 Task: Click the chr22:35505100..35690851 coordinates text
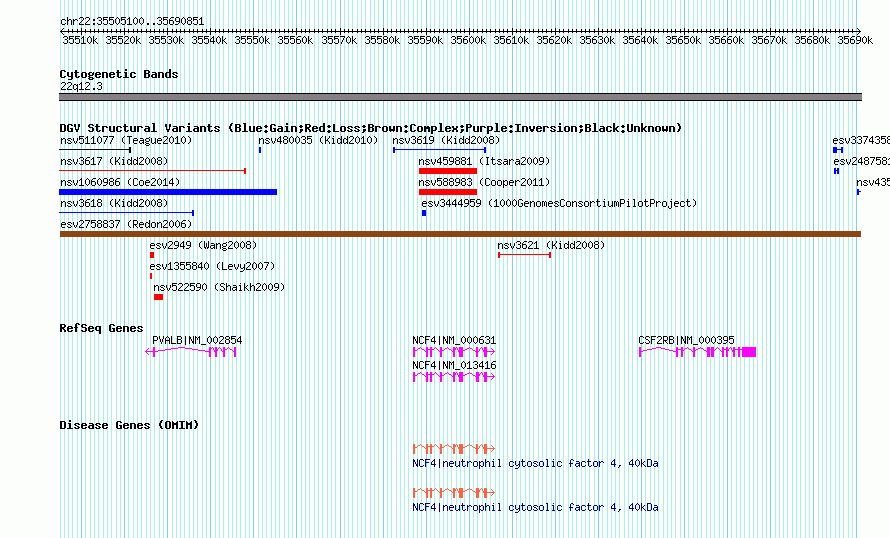[132, 21]
